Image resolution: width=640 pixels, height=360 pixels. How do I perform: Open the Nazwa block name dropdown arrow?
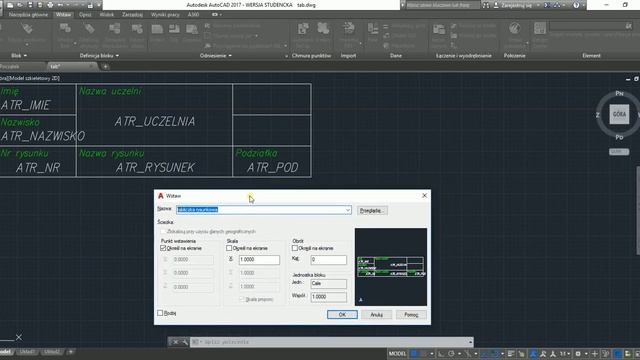347,210
